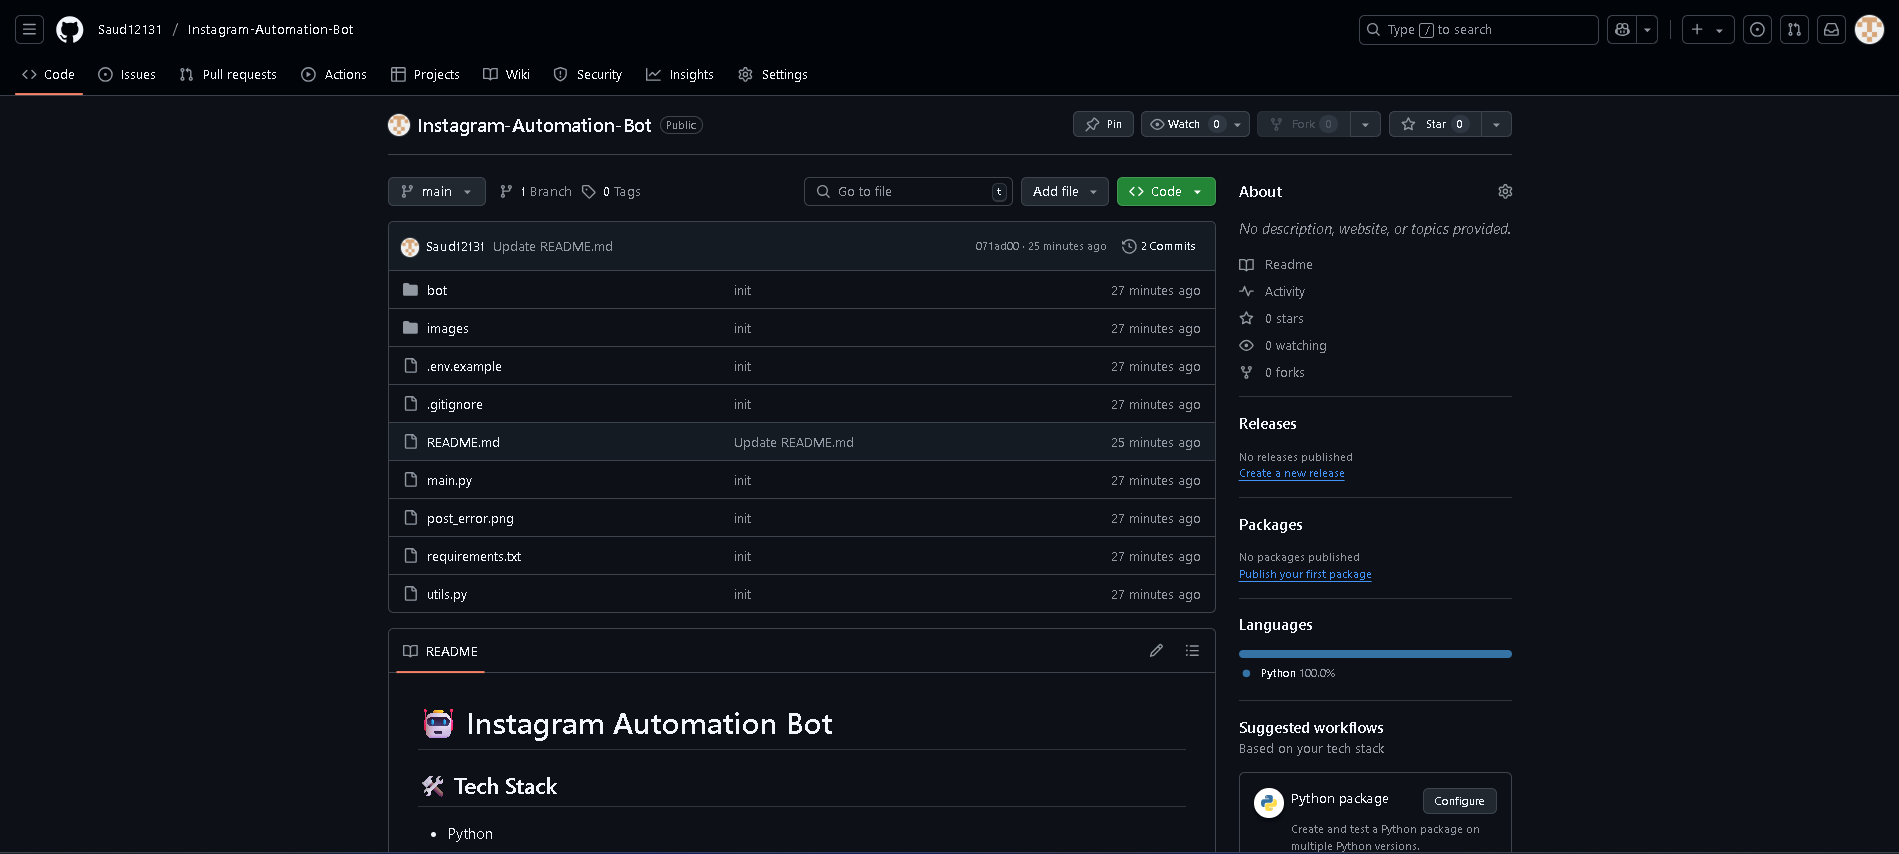Open the bot folder

click(437, 290)
